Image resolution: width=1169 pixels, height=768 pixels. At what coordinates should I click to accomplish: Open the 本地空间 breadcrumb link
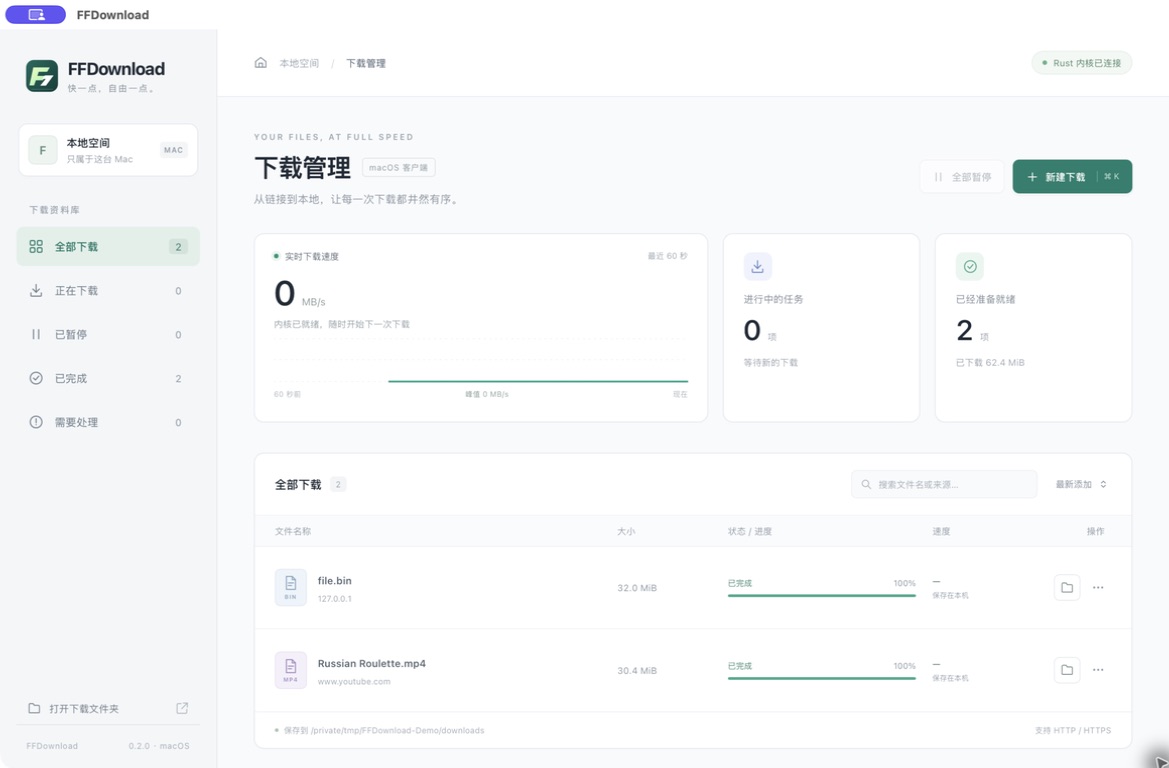[x=299, y=63]
